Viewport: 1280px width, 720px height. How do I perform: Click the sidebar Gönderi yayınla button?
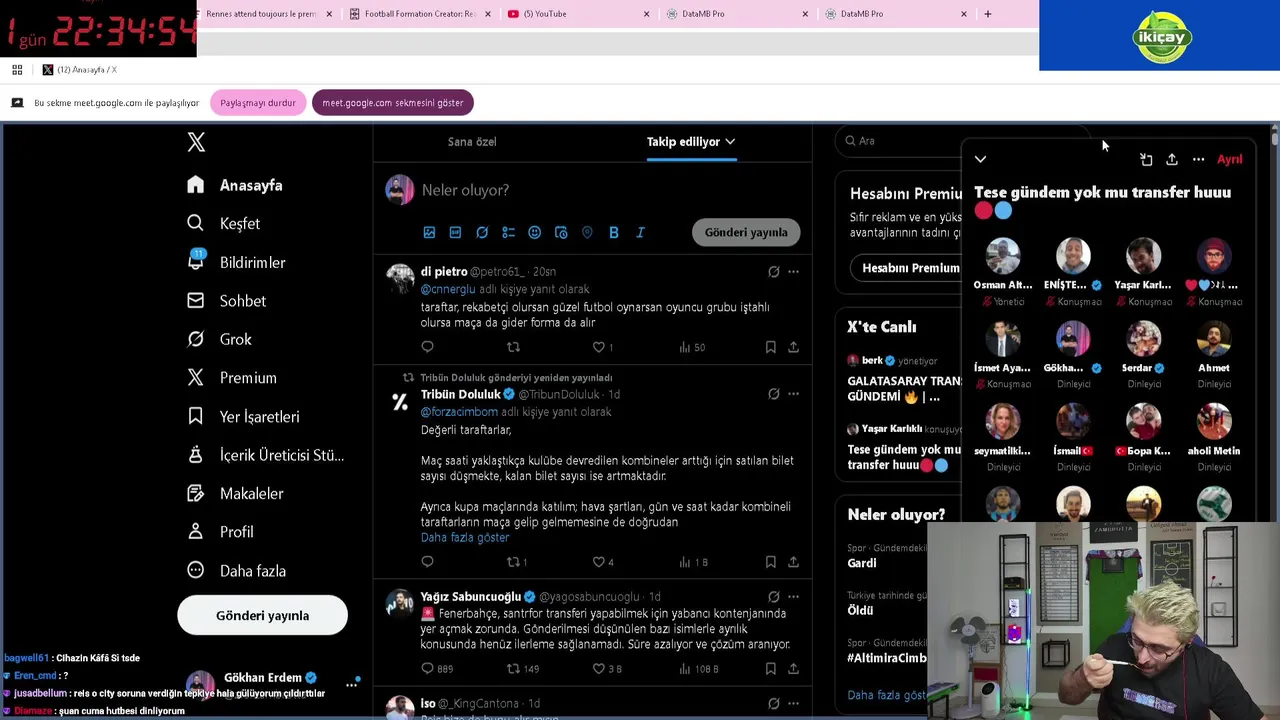[262, 615]
